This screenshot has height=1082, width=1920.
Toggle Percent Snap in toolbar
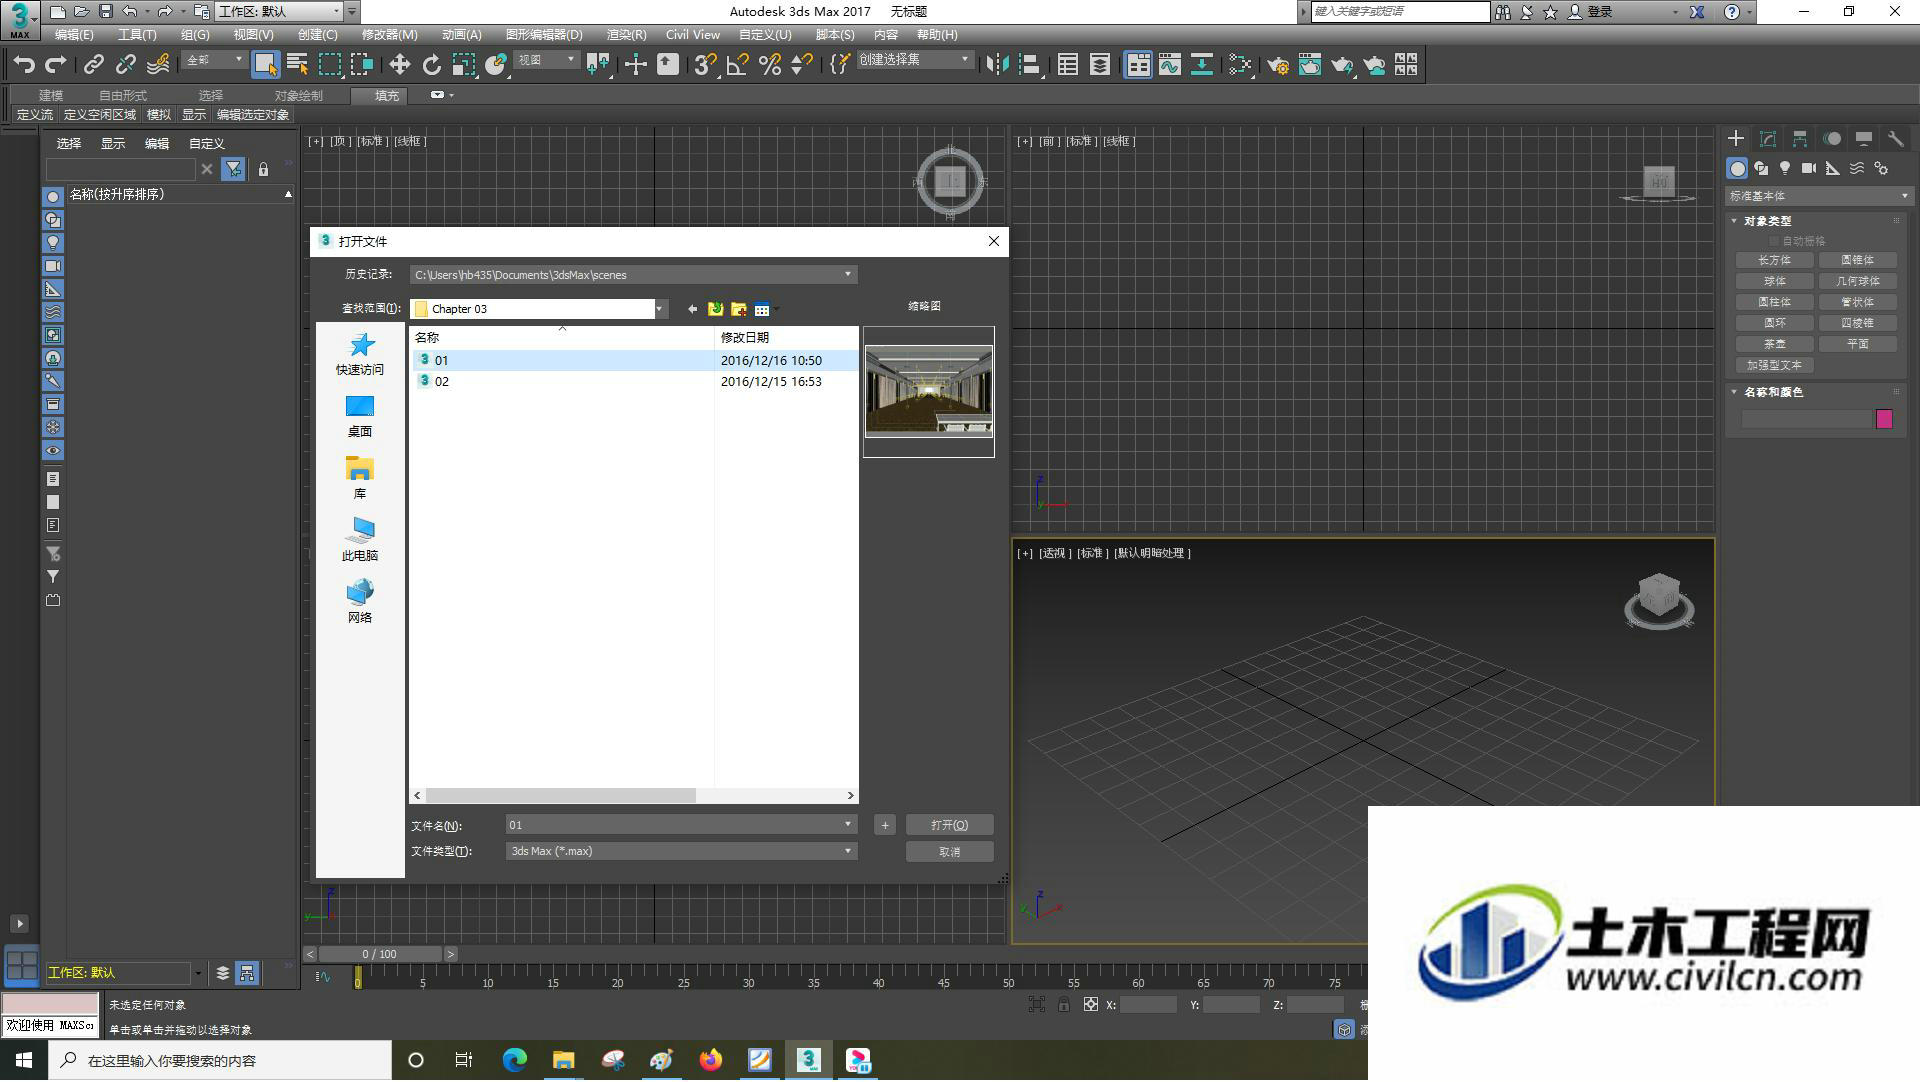pyautogui.click(x=770, y=65)
